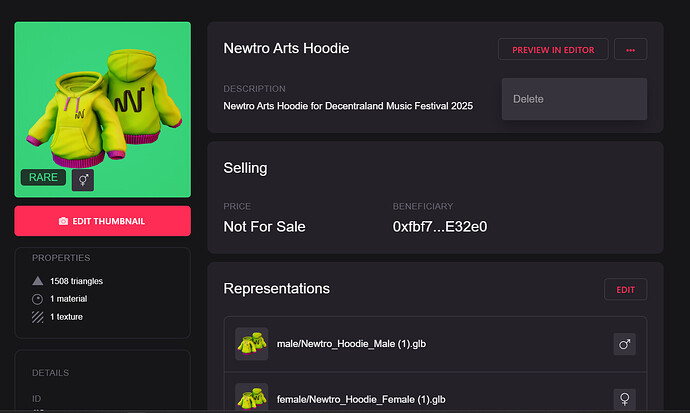Click the texture icon in Properties
This screenshot has height=413, width=690.
[38, 317]
